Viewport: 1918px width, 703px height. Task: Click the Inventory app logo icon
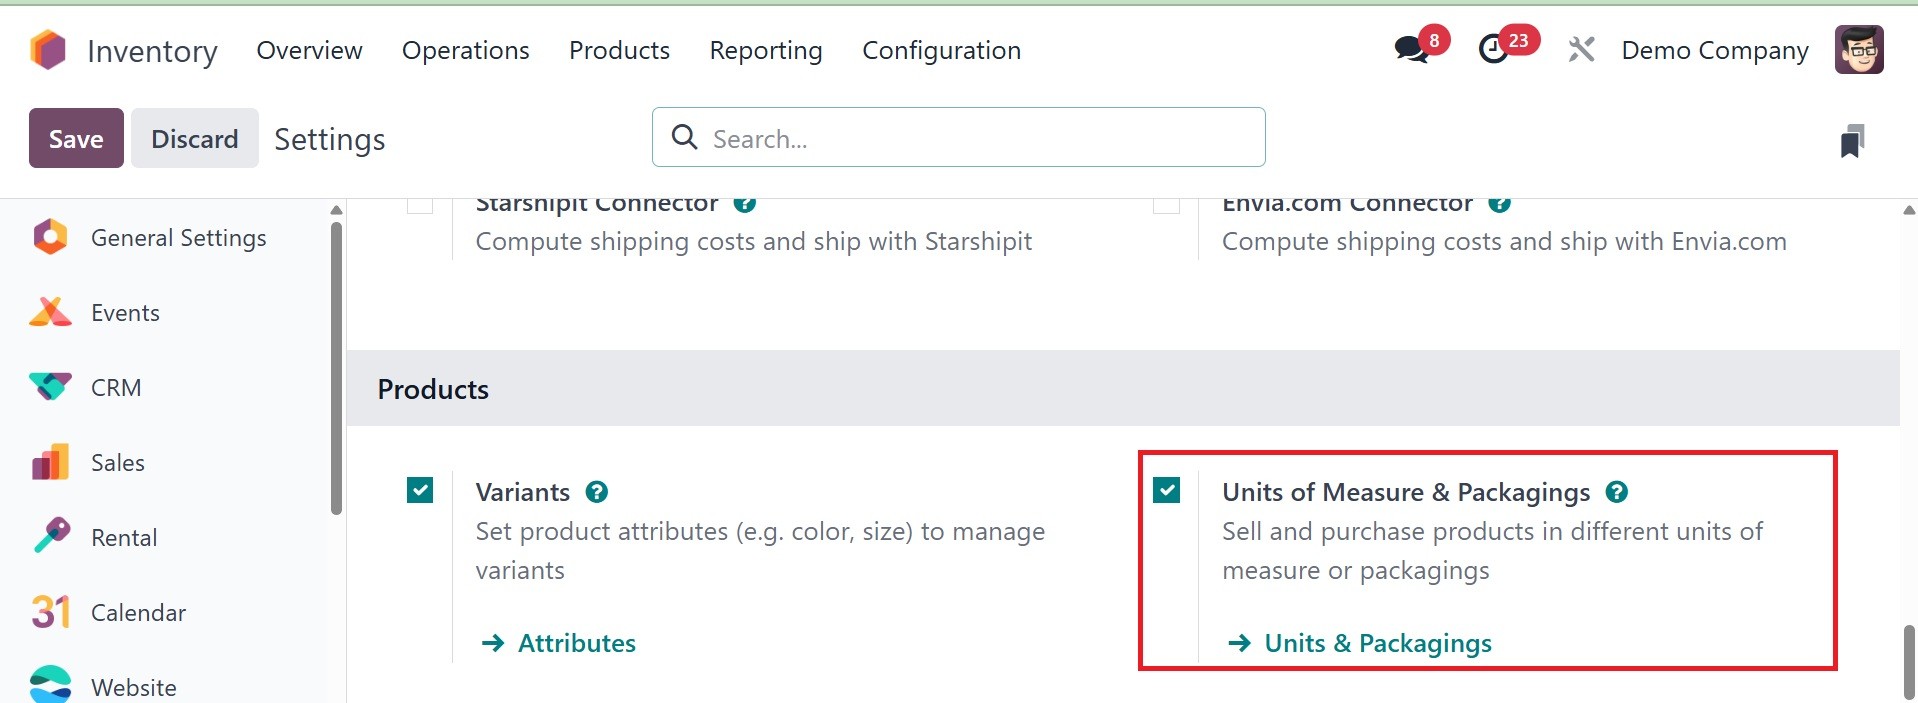[48, 50]
